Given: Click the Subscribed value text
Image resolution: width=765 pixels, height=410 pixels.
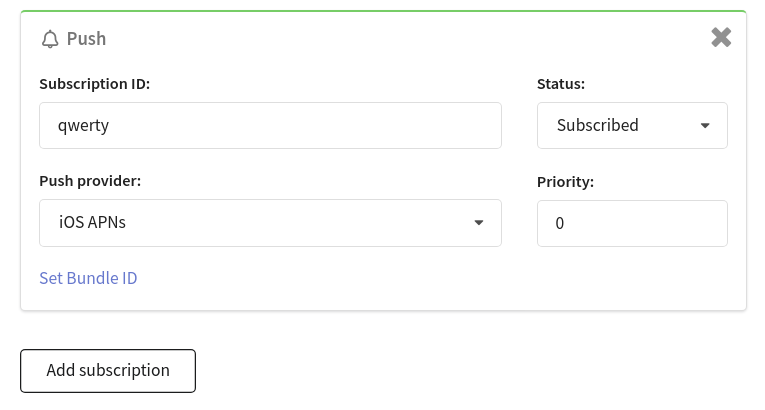Looking at the screenshot, I should pyautogui.click(x=598, y=125).
